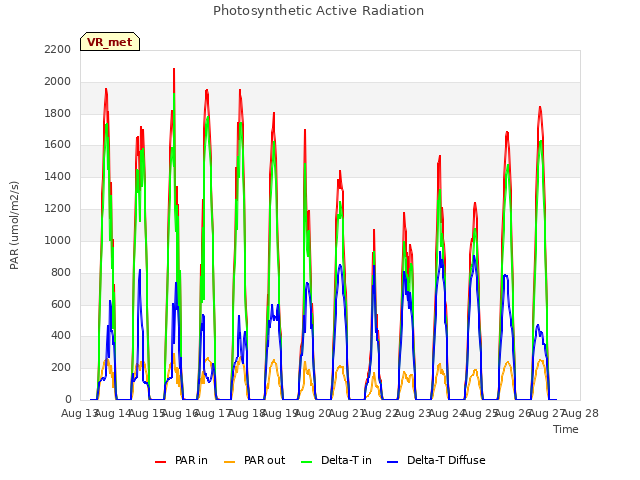Select the 'PAR in' legend label
This screenshot has width=640, height=480.
pyautogui.click(x=191, y=460)
